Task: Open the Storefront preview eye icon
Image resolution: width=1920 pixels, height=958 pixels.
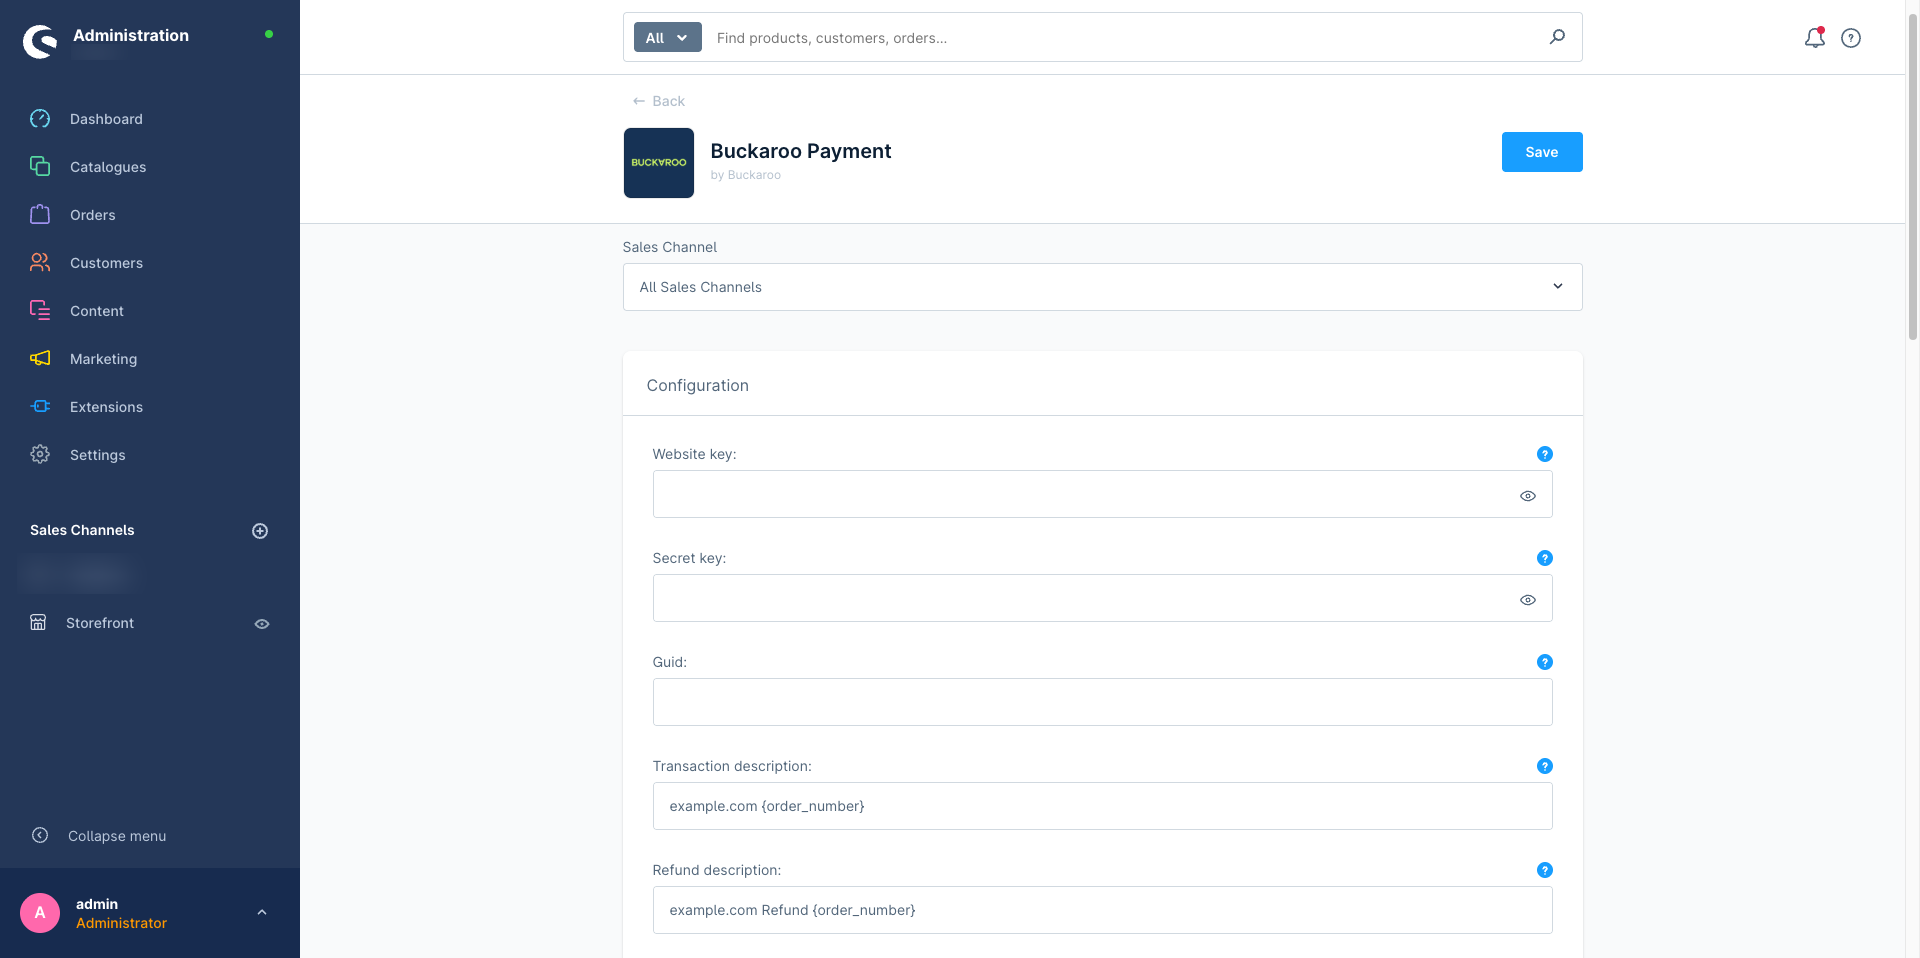Action: pos(262,624)
